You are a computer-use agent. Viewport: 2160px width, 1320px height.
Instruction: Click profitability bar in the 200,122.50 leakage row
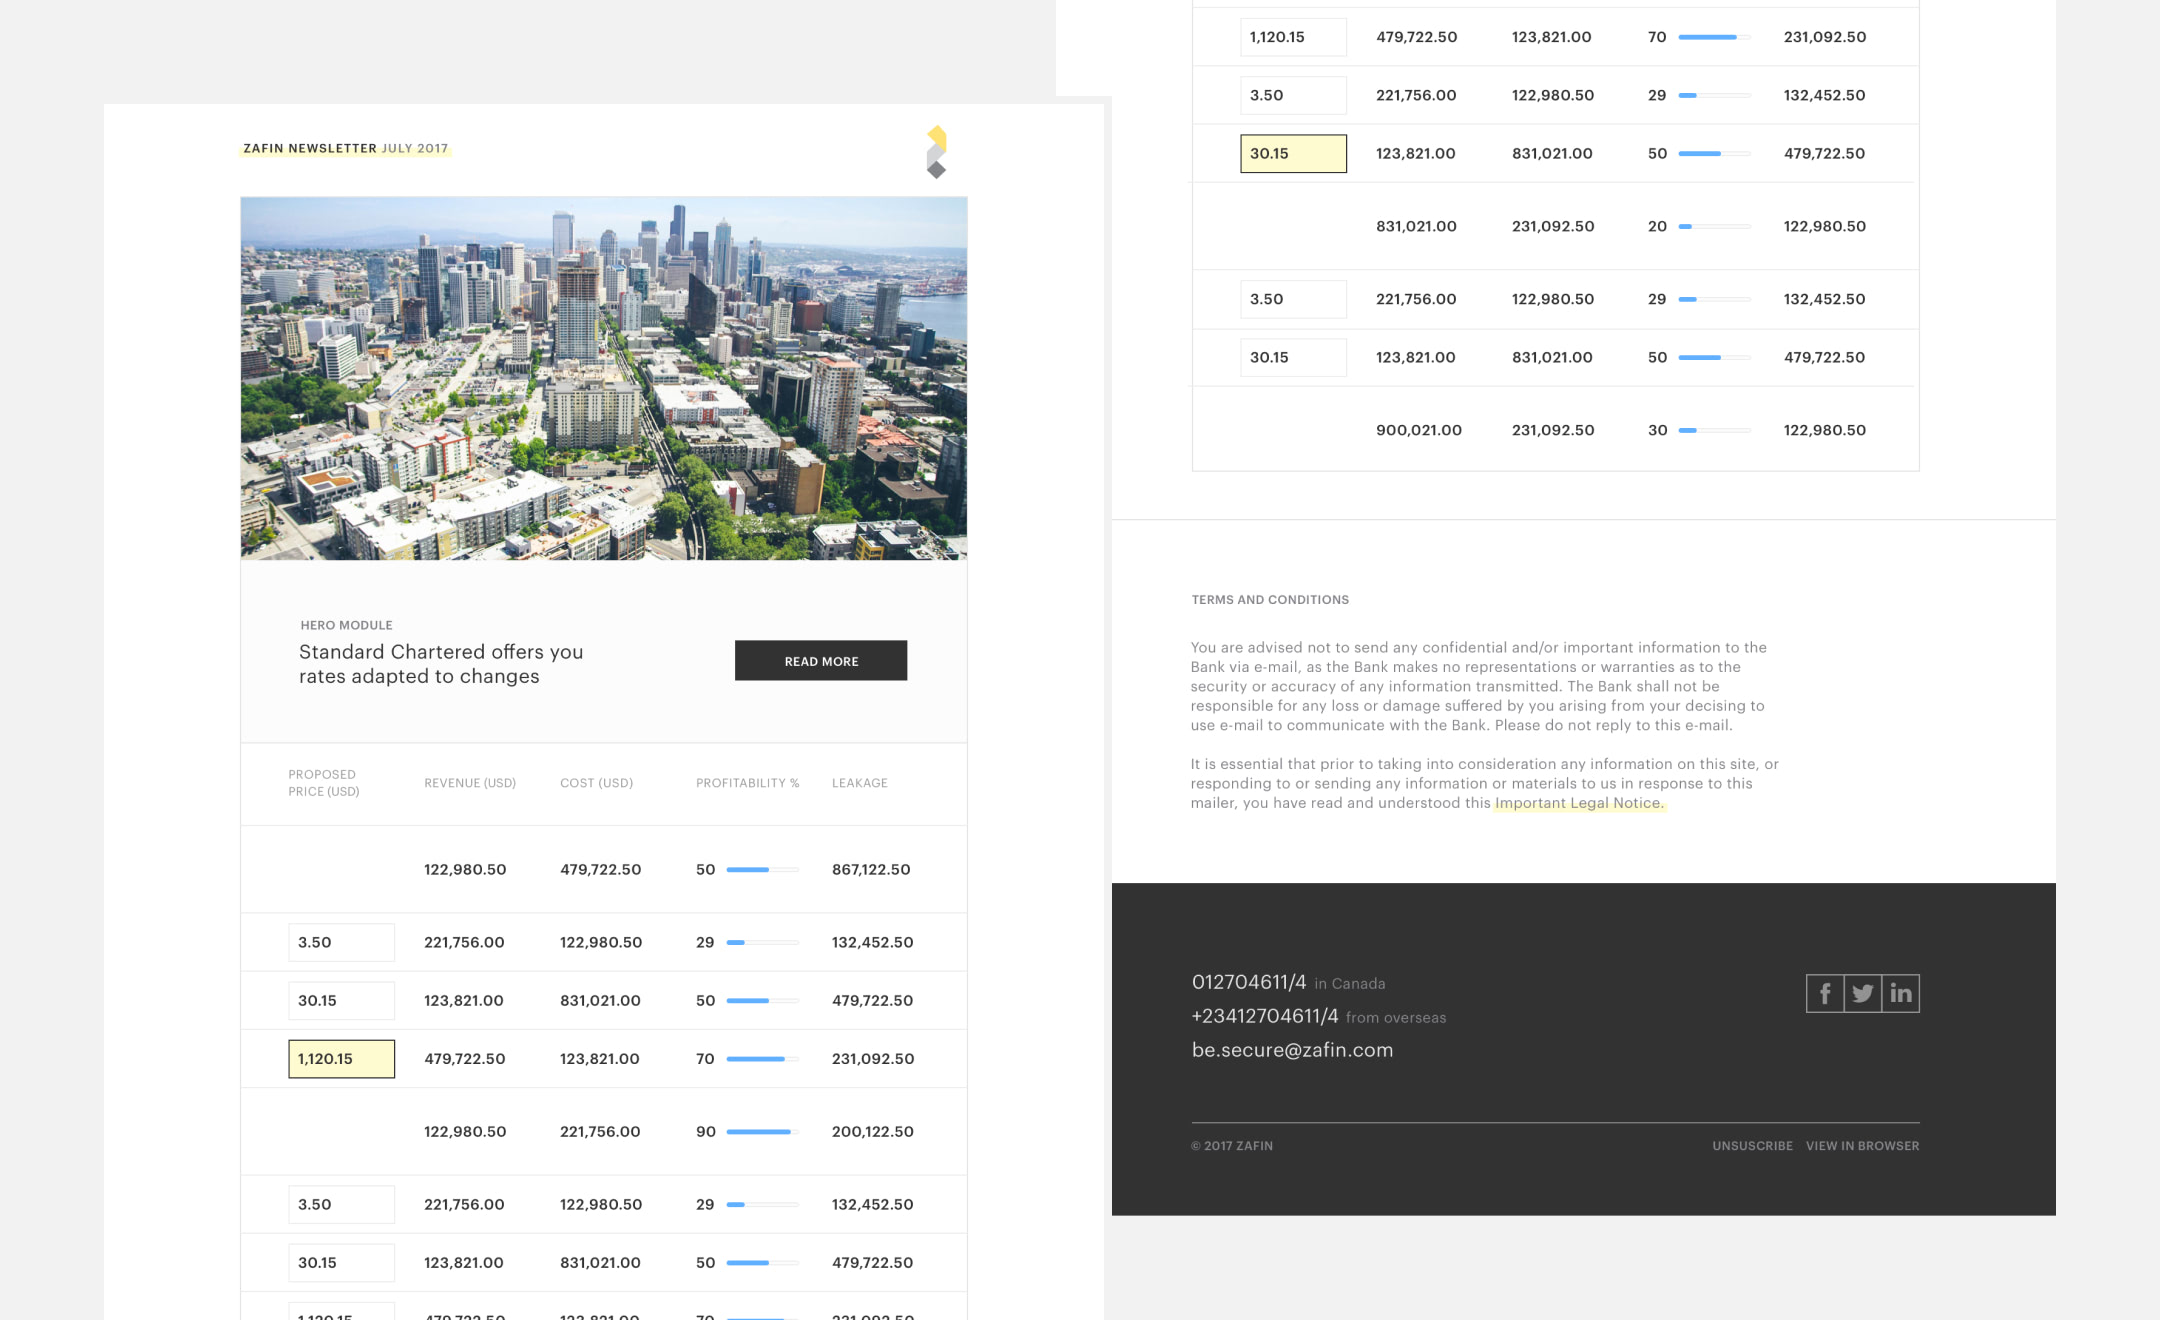(762, 1132)
